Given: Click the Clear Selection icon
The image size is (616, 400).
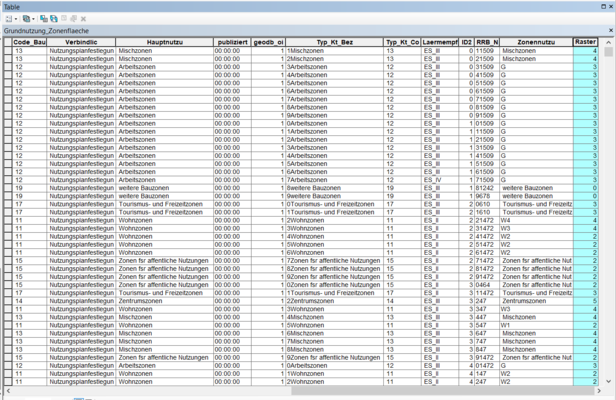Looking at the screenshot, I should 63,19.
